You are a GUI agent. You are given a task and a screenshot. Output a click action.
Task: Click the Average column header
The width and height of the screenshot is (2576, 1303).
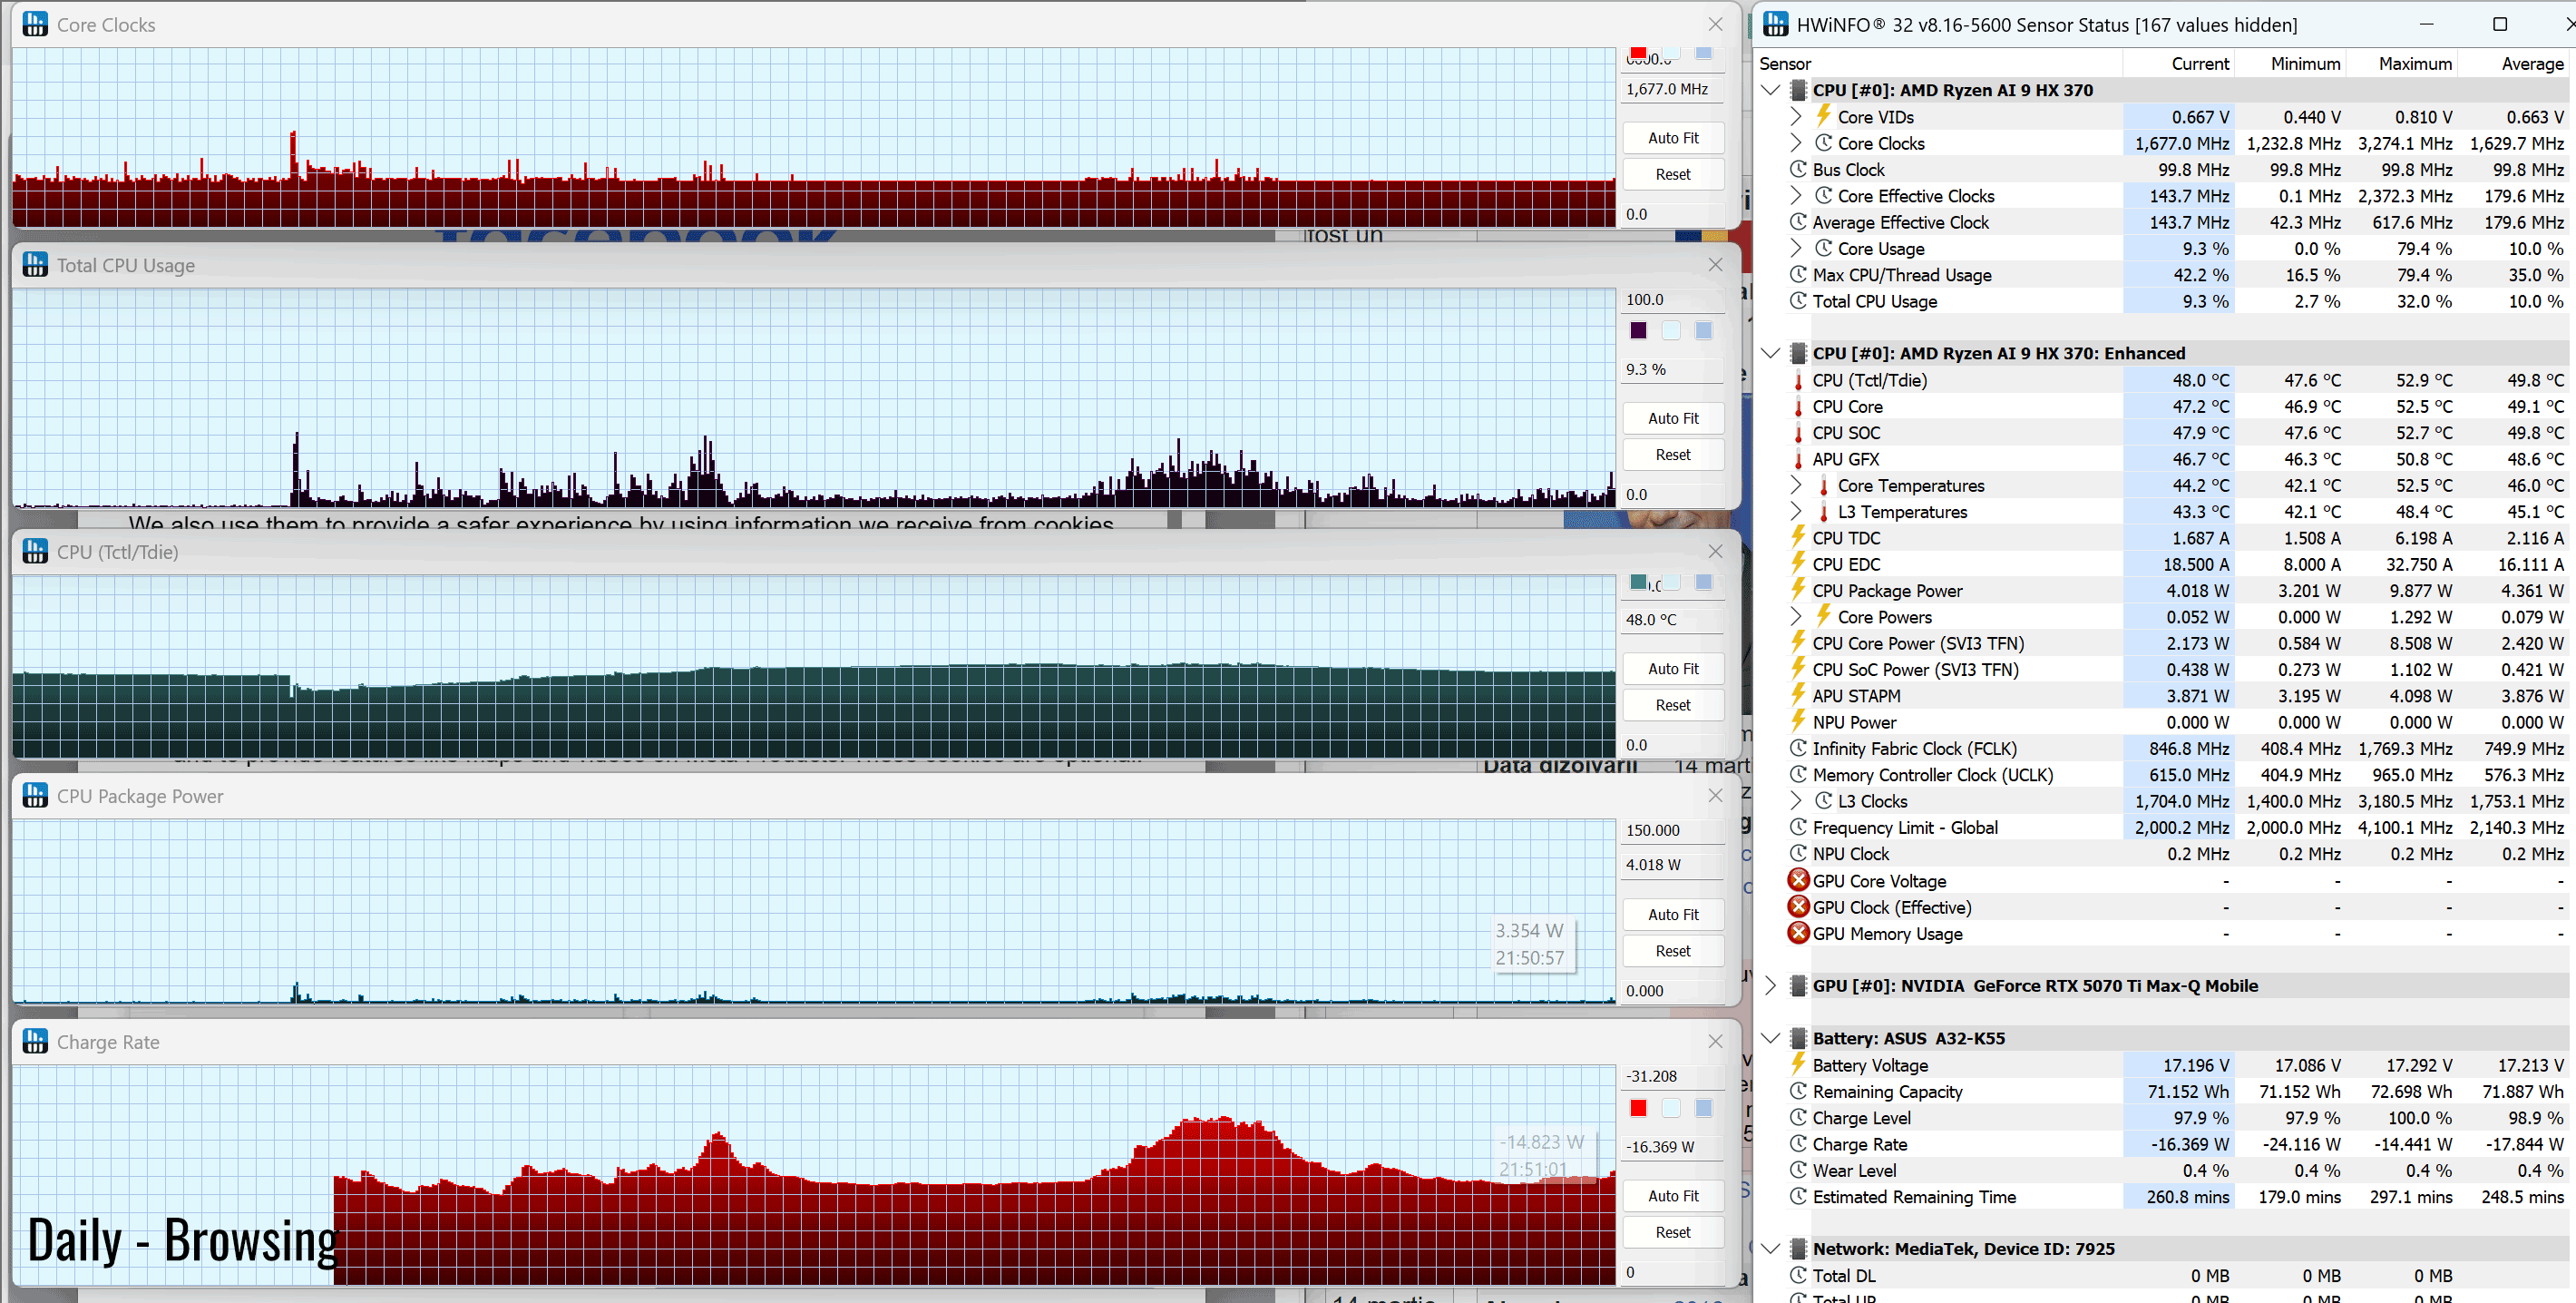(x=2514, y=63)
